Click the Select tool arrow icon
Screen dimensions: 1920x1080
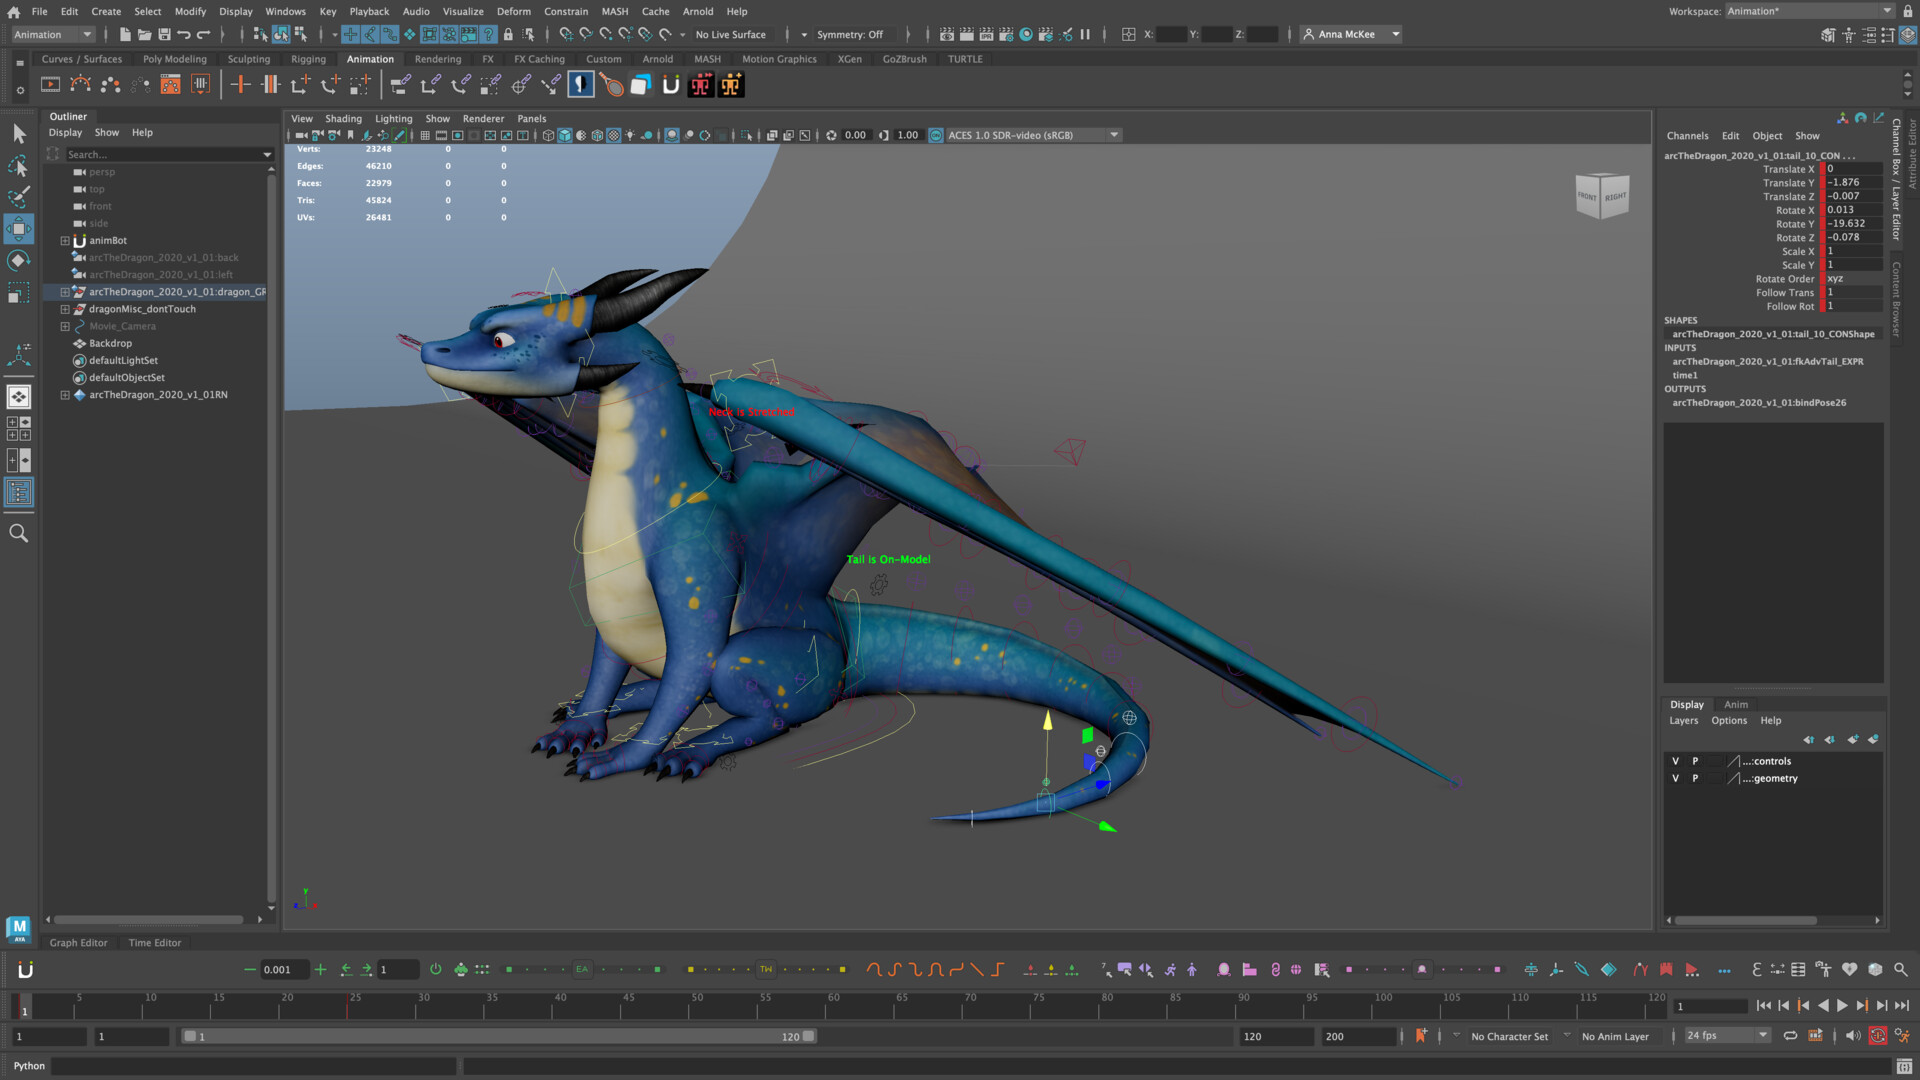point(19,134)
